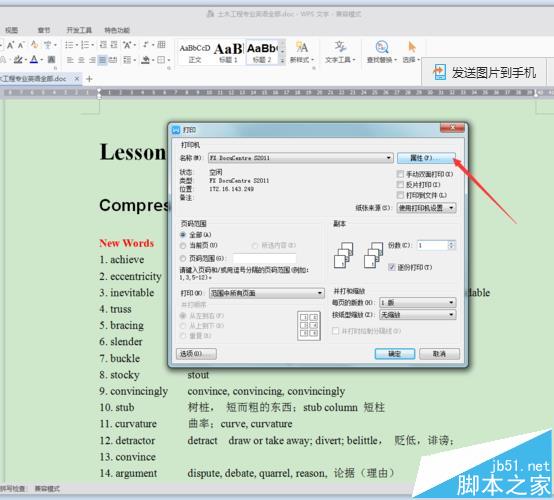The width and height of the screenshot is (554, 500).
Task: Click 选项 options button in print dialog
Action: pos(196,354)
